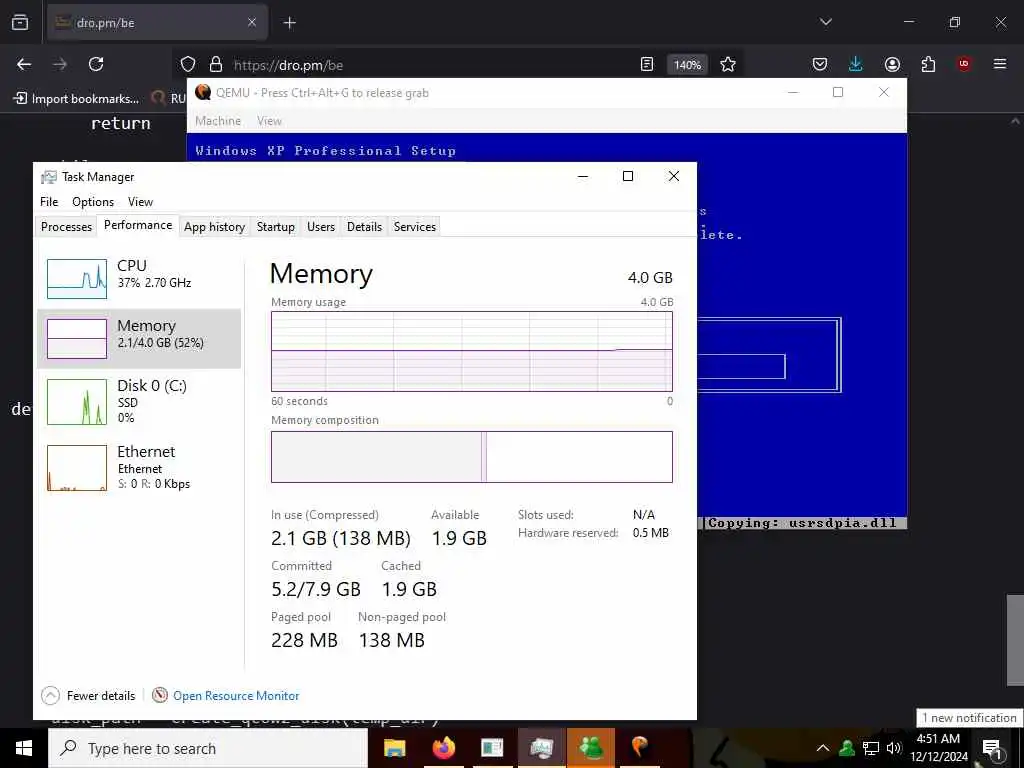Open Task Manager View menu
The image size is (1024, 768).
(140, 202)
